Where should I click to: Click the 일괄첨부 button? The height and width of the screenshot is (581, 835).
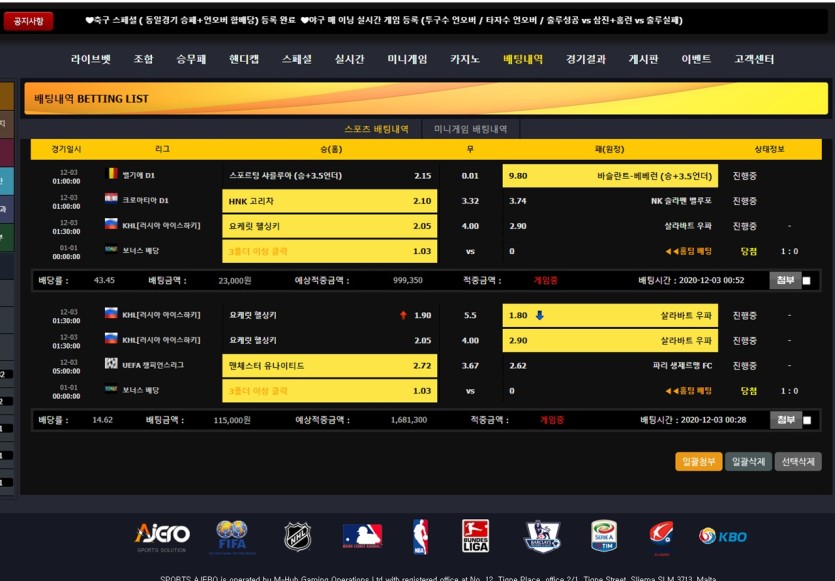pyautogui.click(x=698, y=461)
